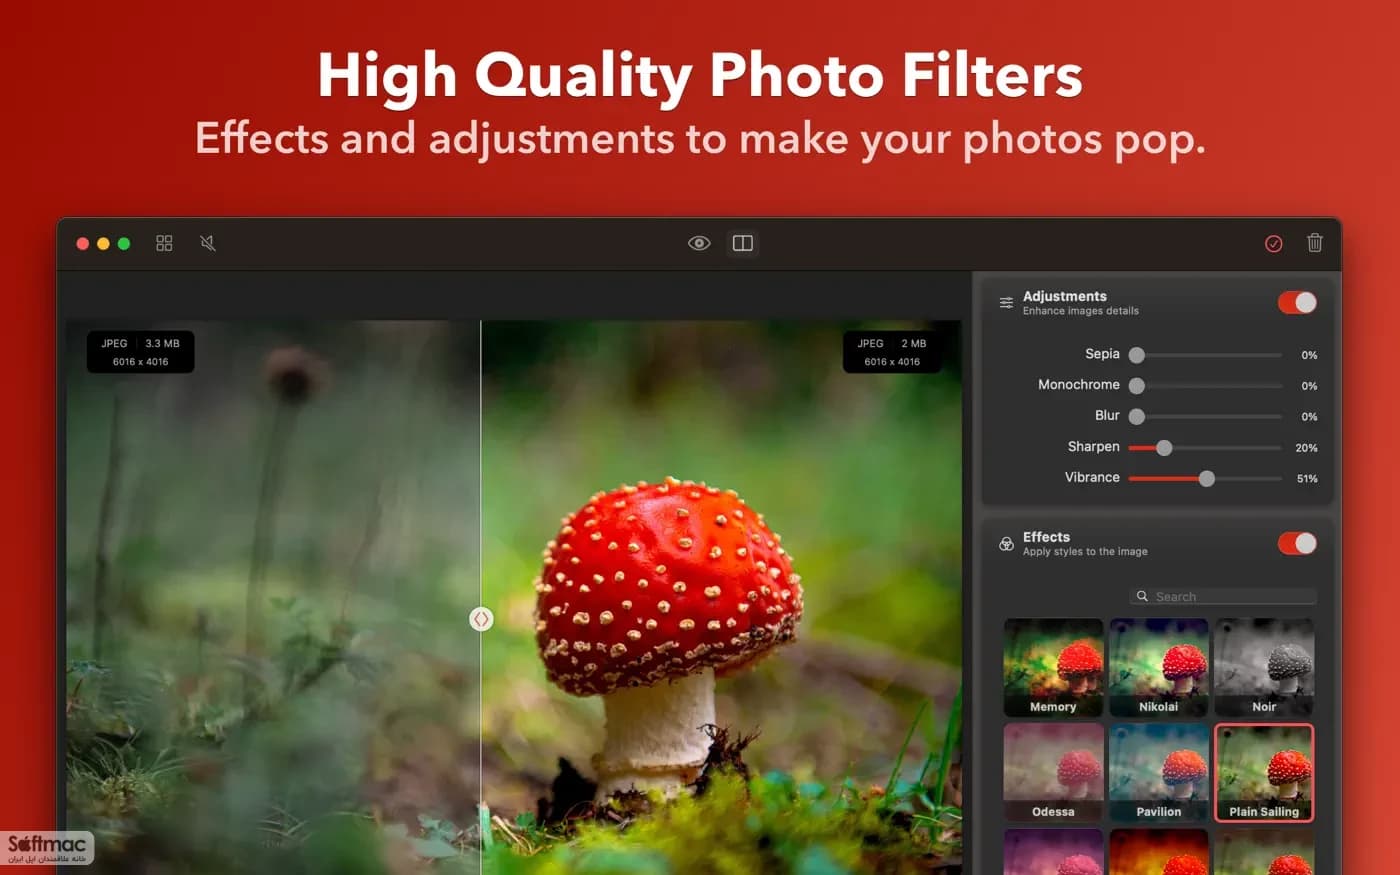Click the trash delete icon
The width and height of the screenshot is (1400, 875).
tap(1315, 242)
